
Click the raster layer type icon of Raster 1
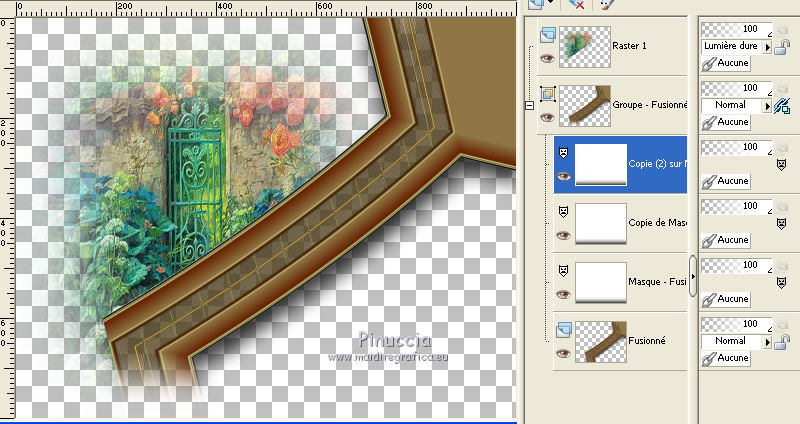pos(547,35)
